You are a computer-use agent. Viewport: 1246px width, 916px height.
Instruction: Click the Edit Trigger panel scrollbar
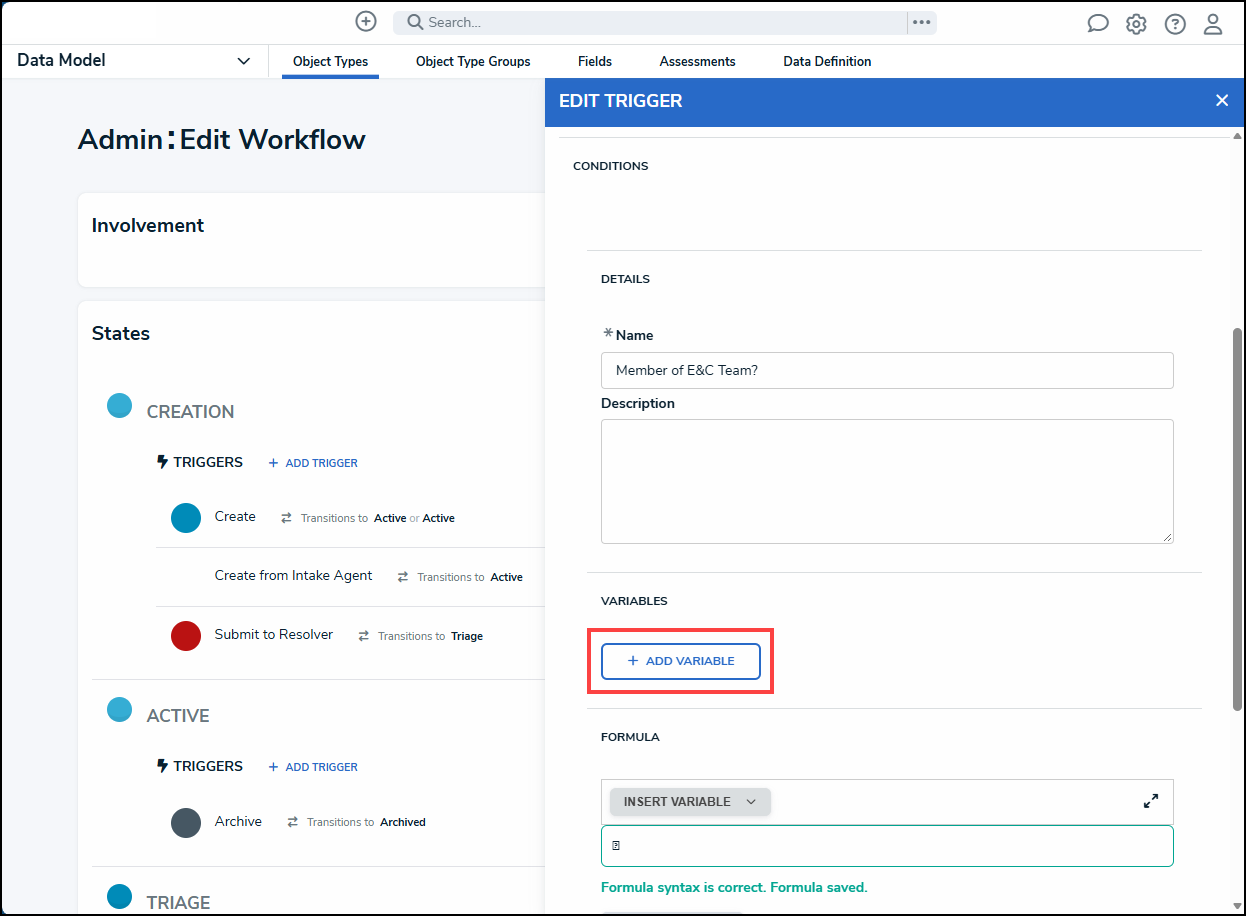pos(1237,519)
